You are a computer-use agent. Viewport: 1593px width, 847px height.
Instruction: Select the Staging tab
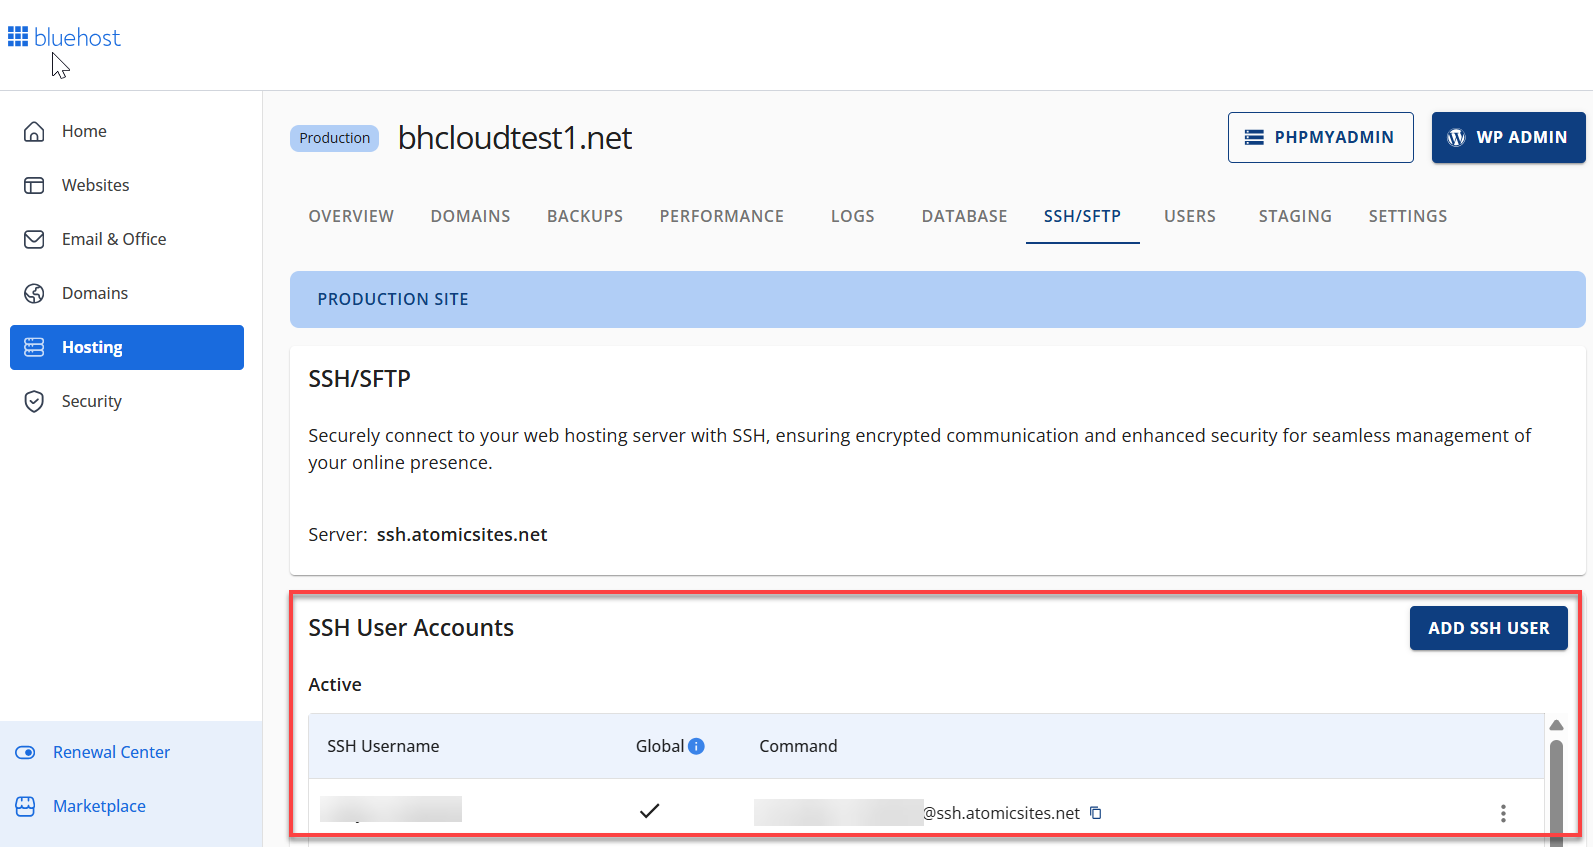[1294, 216]
